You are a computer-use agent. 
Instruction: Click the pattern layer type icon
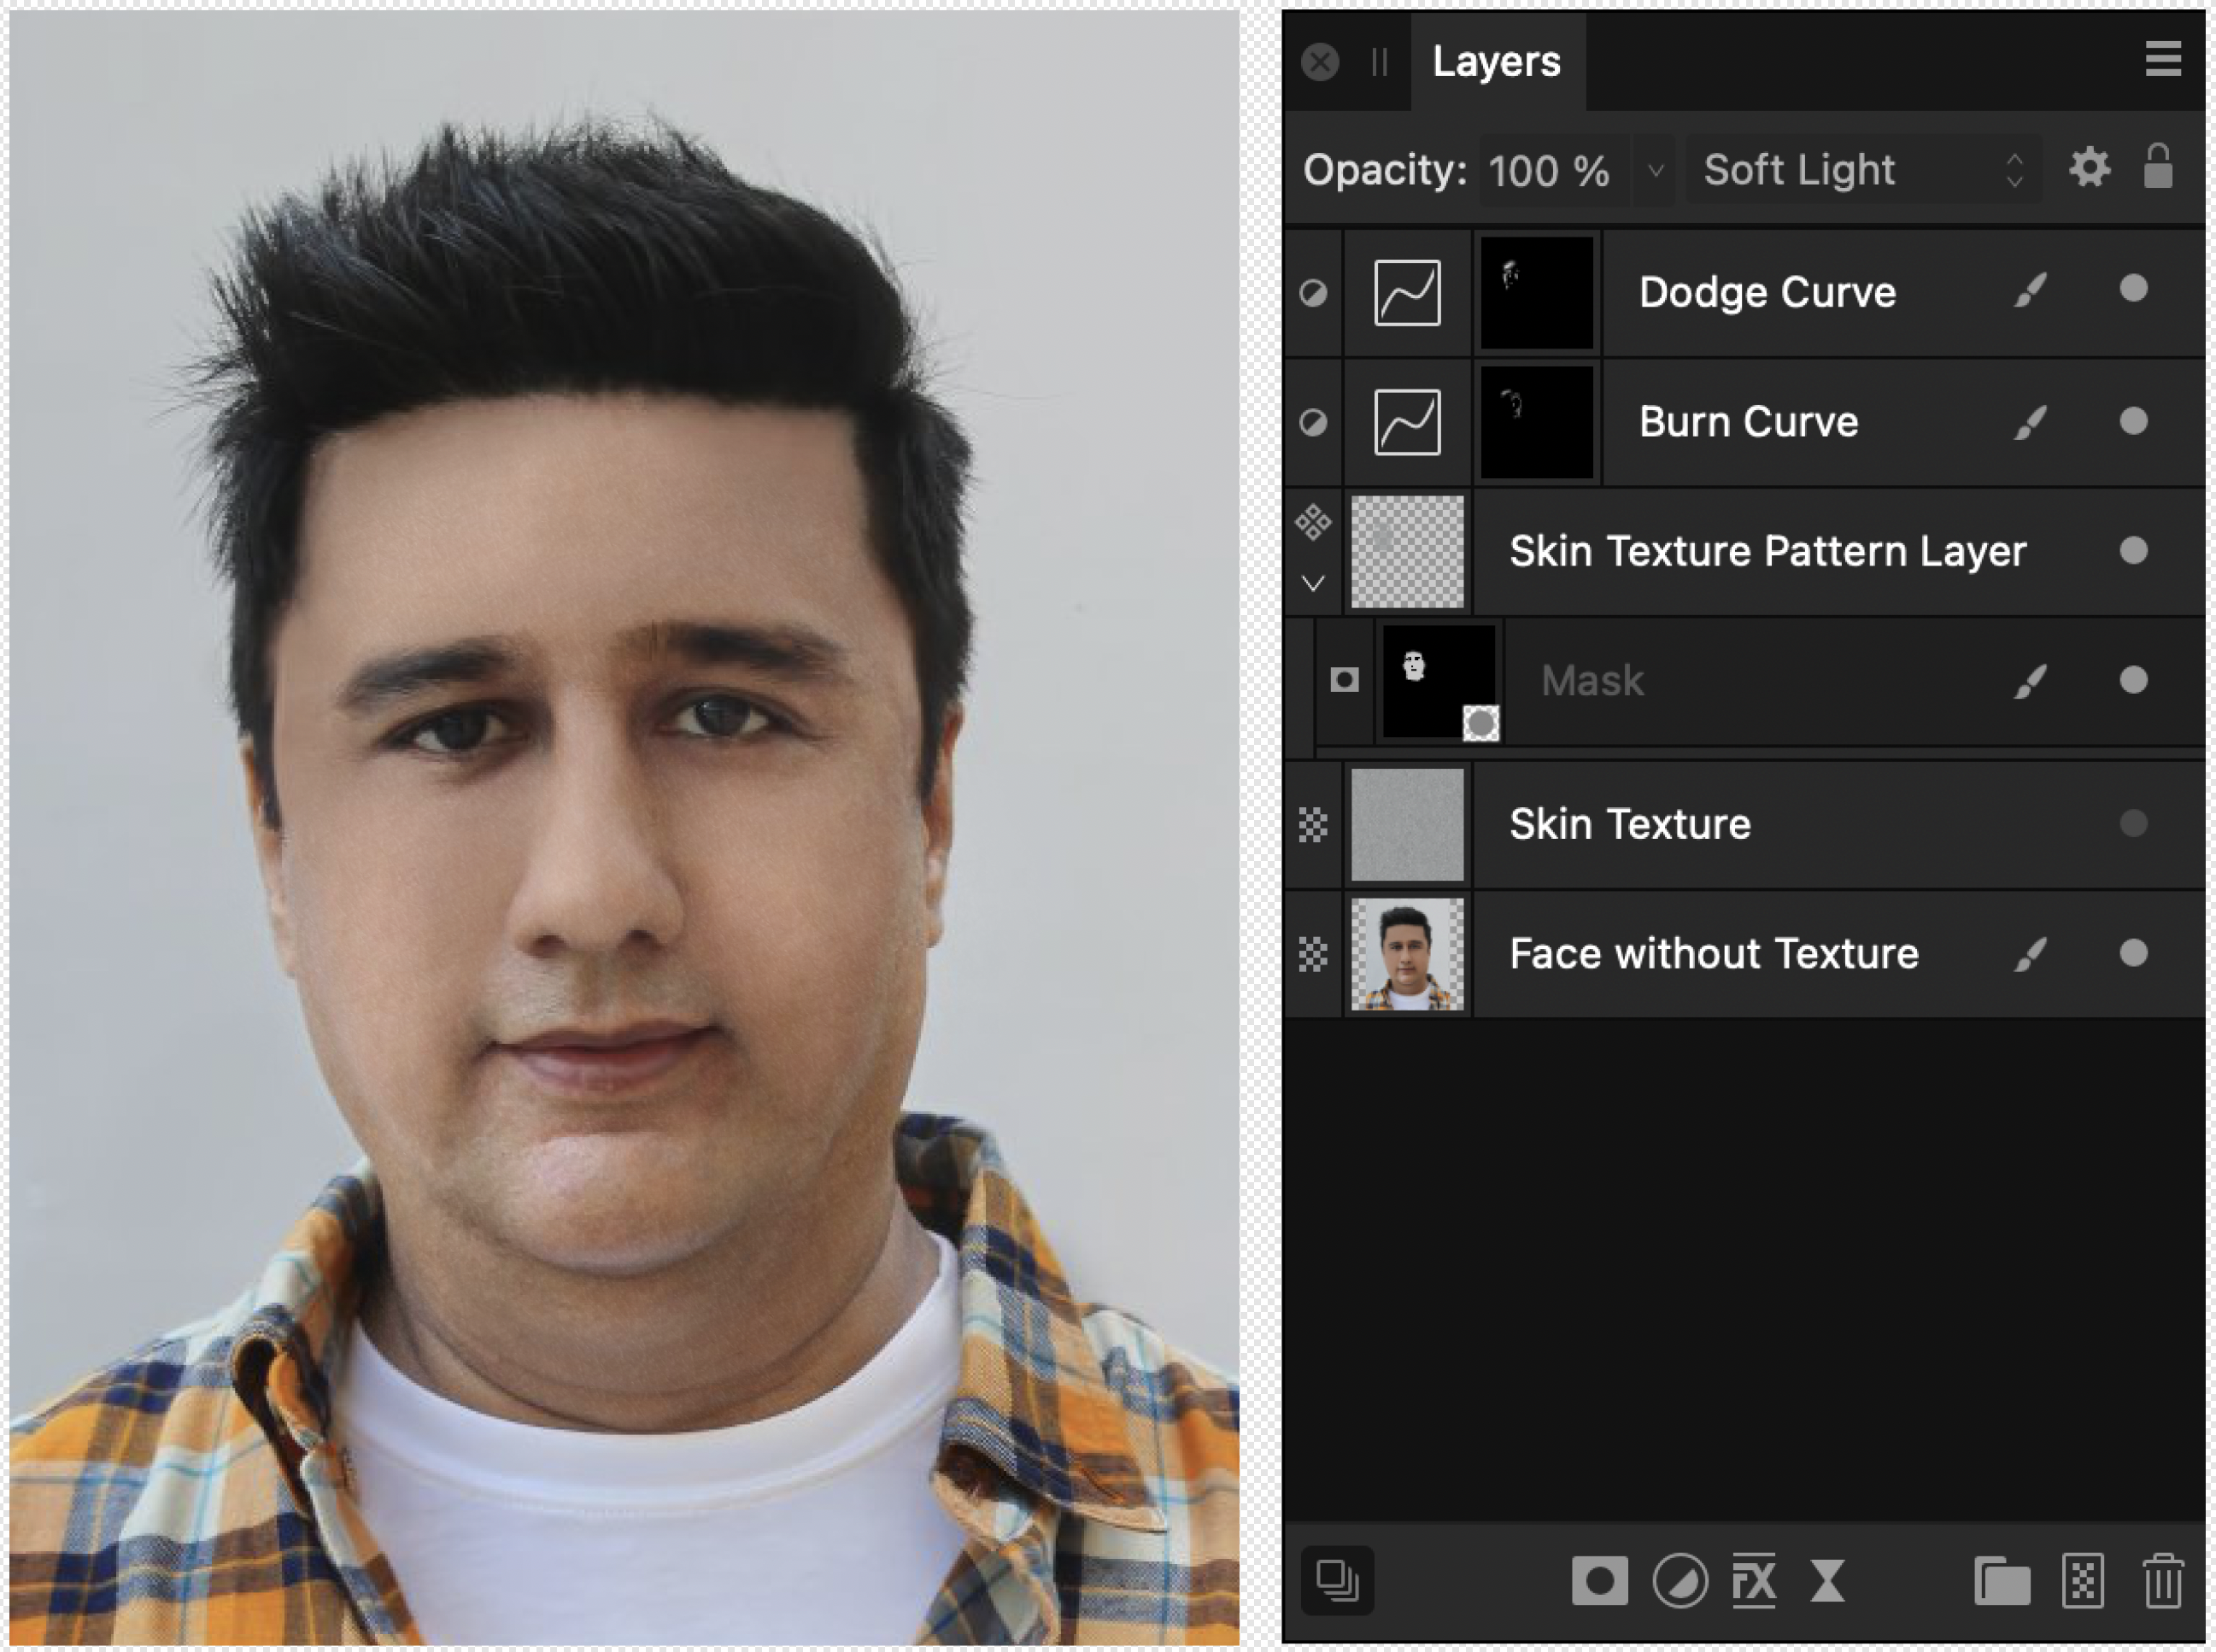coord(1313,522)
